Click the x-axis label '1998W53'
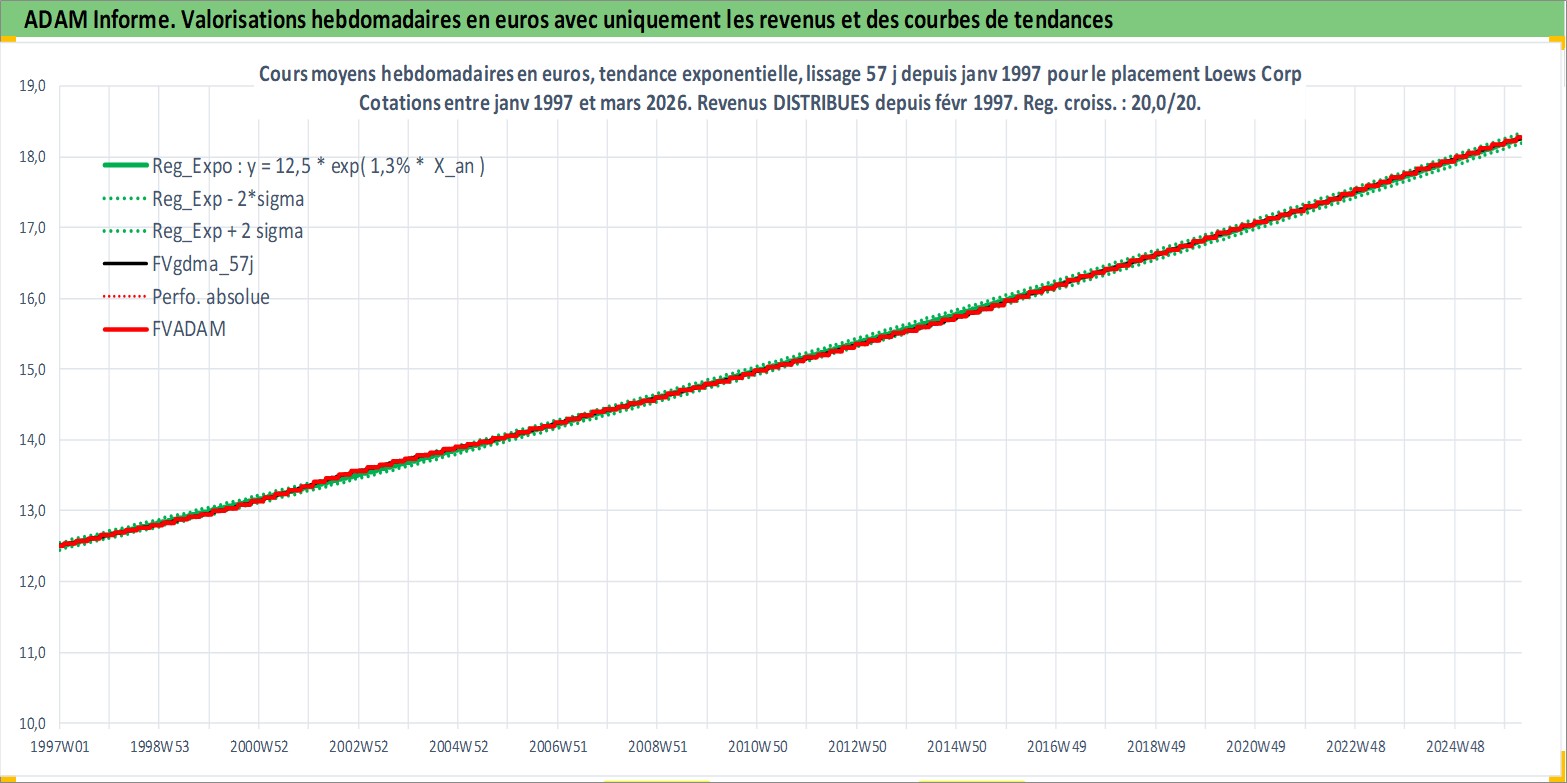Image resolution: width=1567 pixels, height=783 pixels. pyautogui.click(x=159, y=746)
